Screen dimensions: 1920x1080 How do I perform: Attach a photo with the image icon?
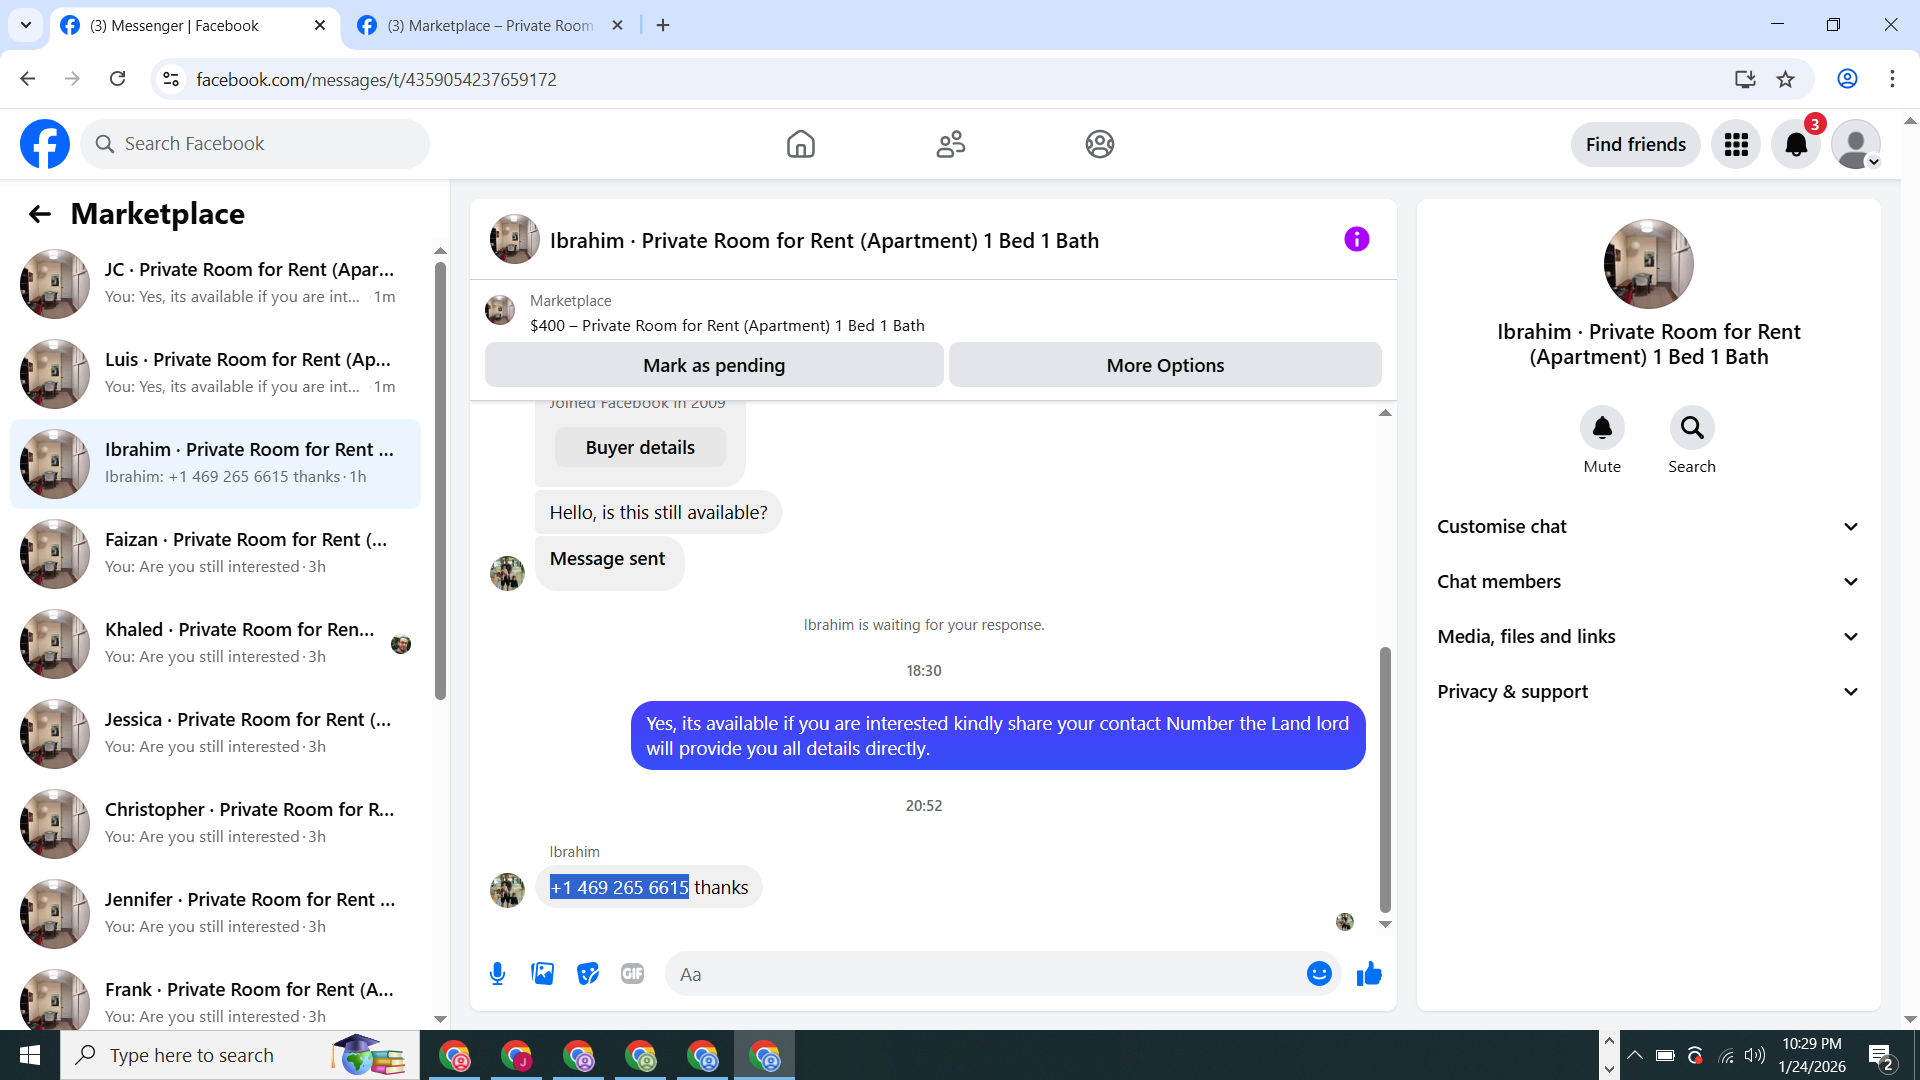543,974
